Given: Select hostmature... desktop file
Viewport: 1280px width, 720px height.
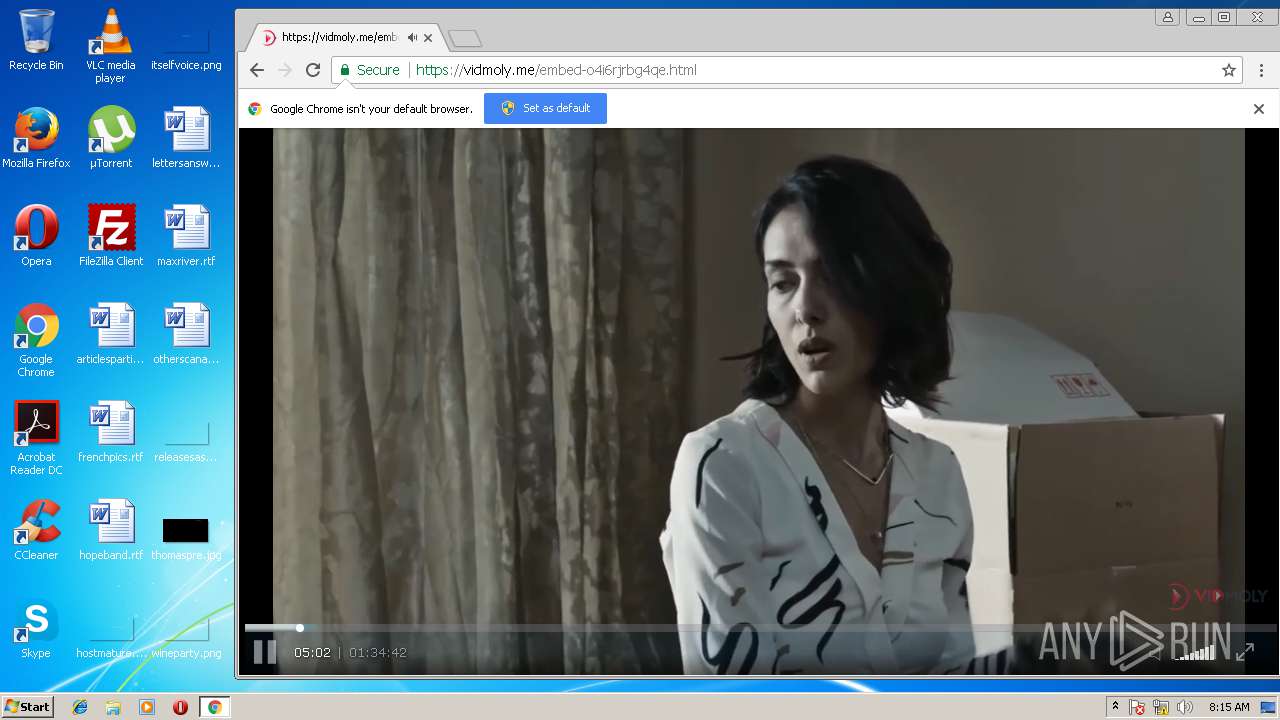Looking at the screenshot, I should click(110, 636).
